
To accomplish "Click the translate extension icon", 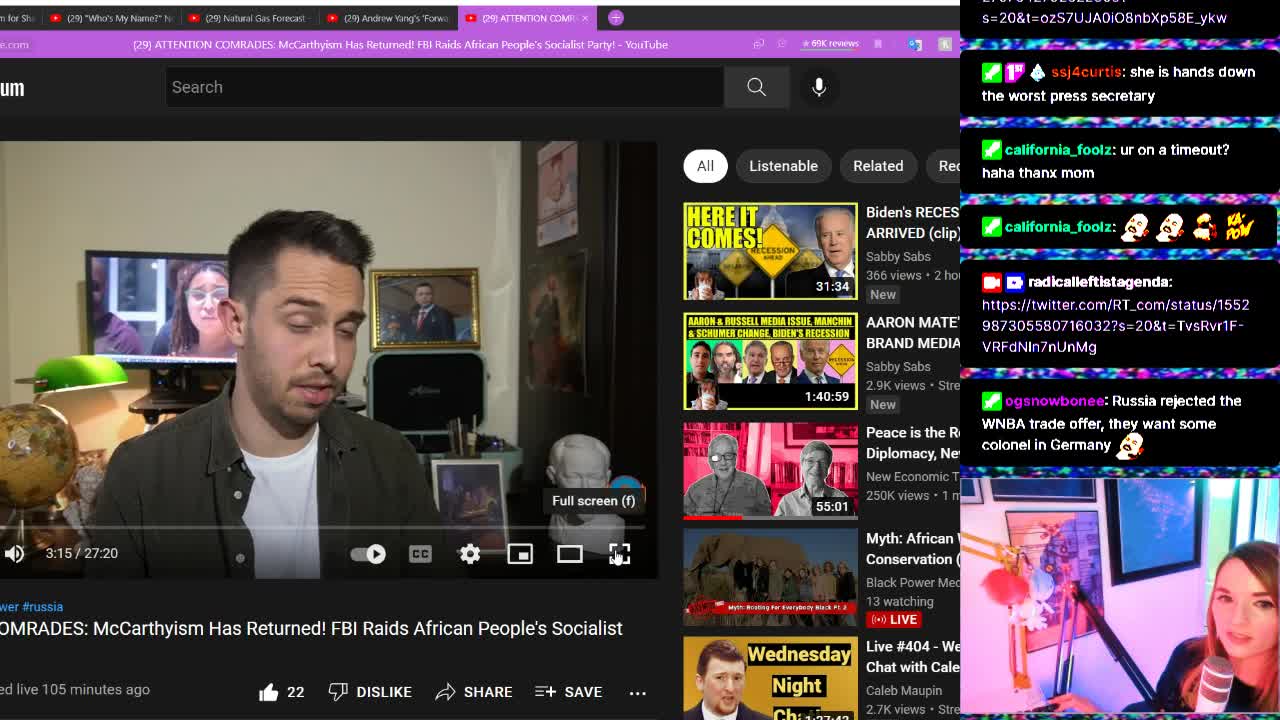I will click(915, 44).
